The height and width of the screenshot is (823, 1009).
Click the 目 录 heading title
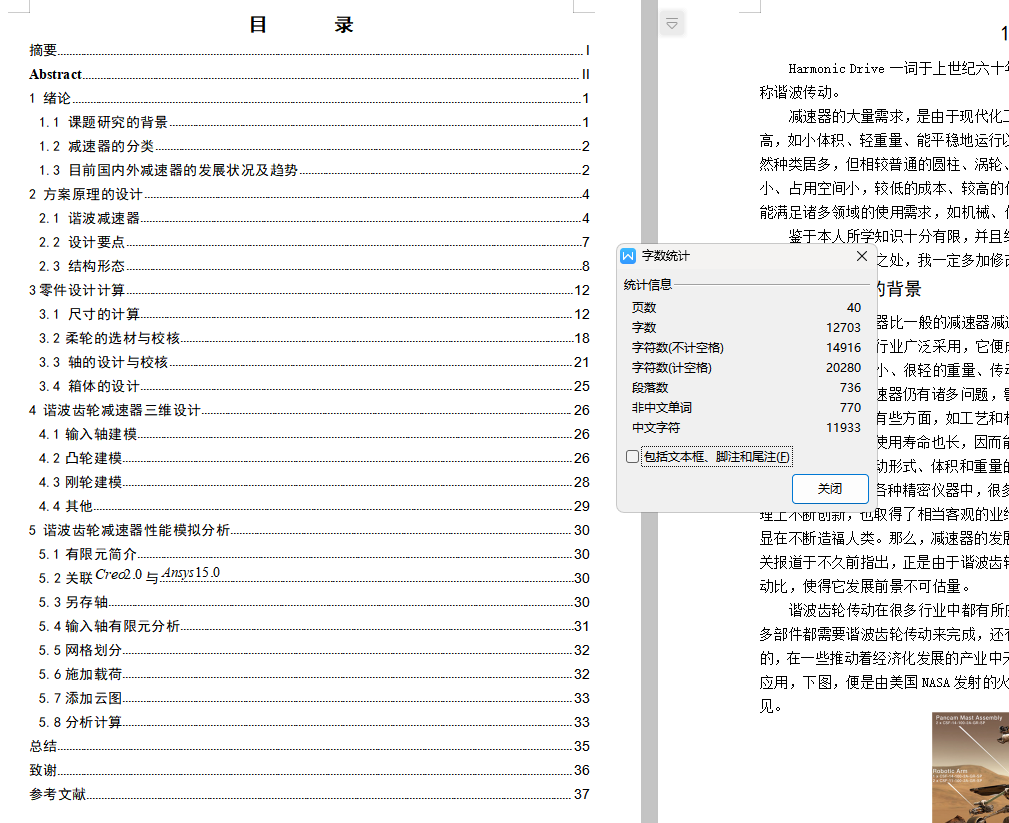click(300, 24)
